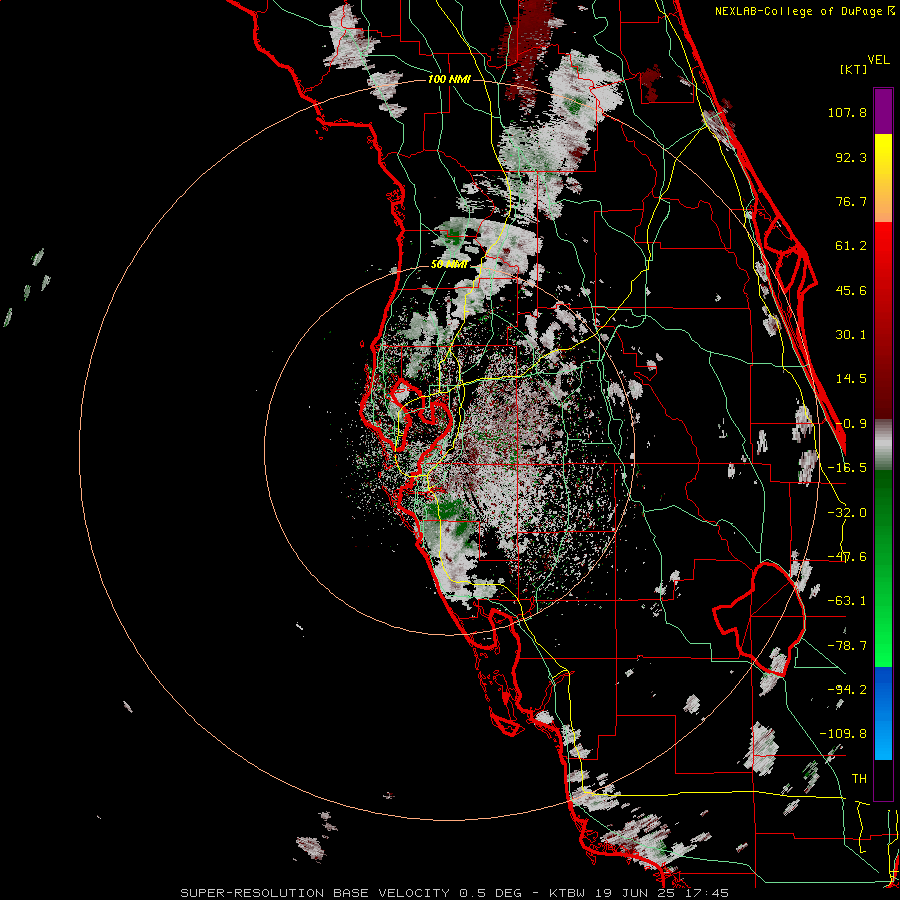Click the -32.0 velocity scale value
This screenshot has width=900, height=900.
pos(847,513)
